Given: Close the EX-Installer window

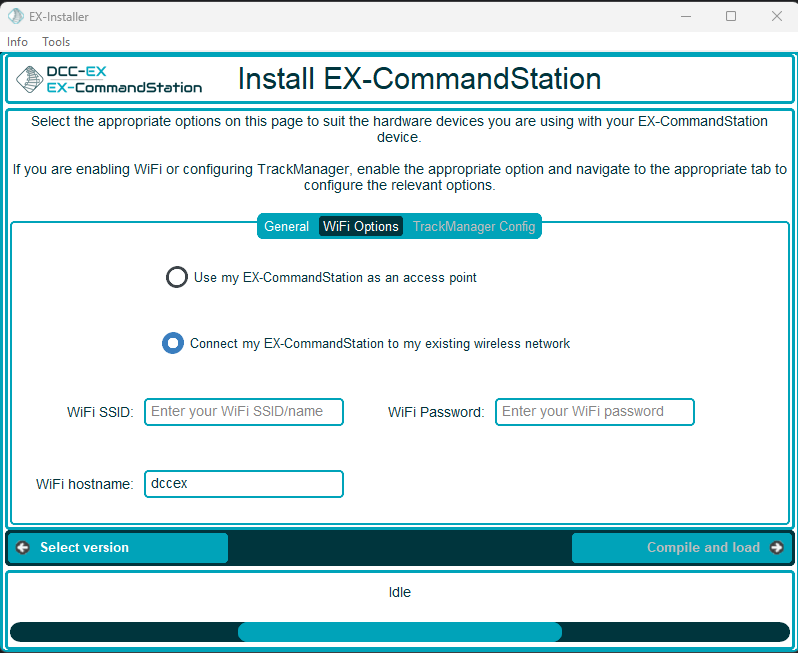Looking at the screenshot, I should coord(777,16).
